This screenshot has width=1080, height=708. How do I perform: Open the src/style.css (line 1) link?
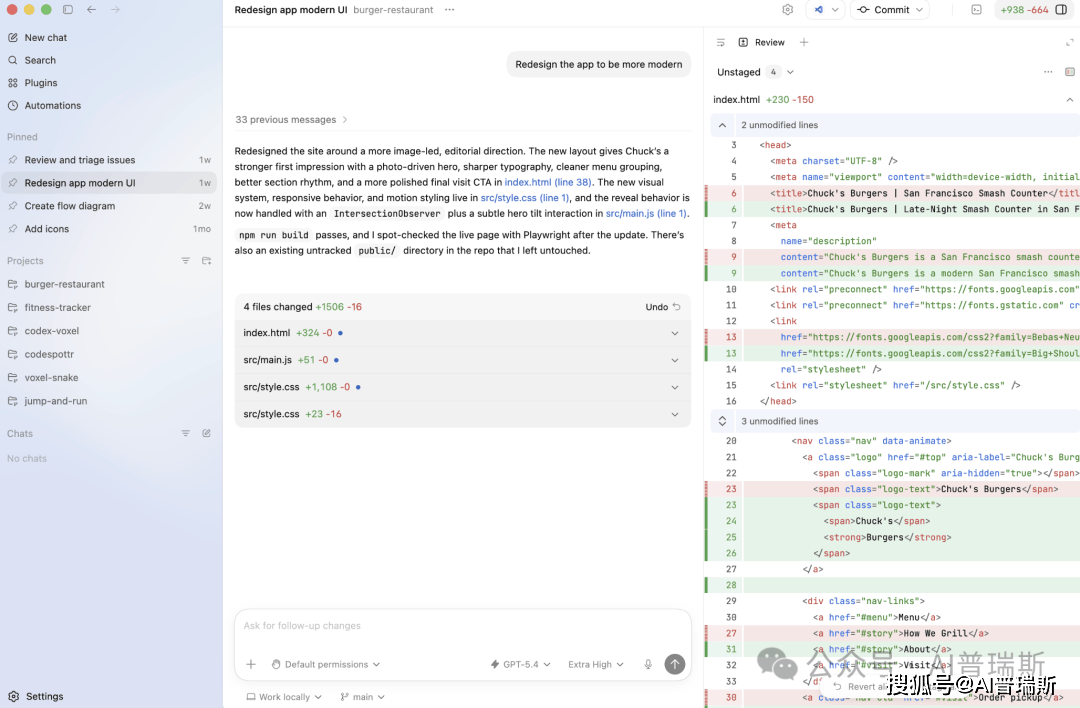point(525,198)
